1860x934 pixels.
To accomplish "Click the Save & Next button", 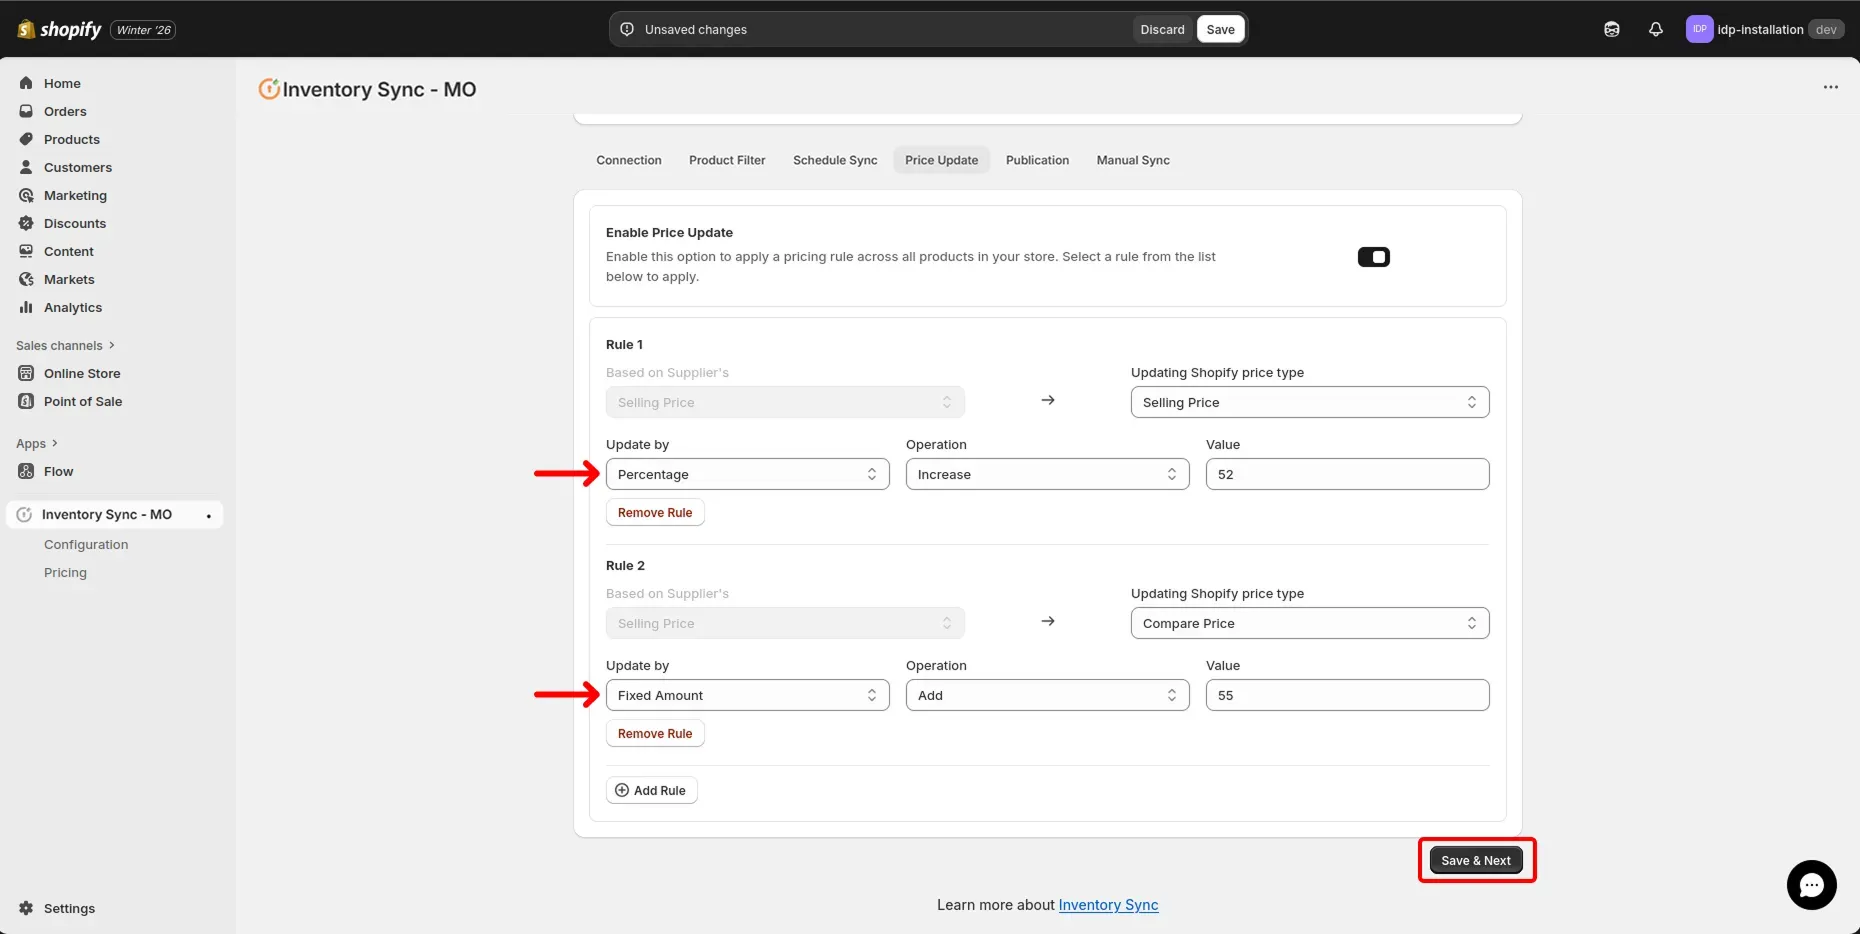I will (1476, 860).
